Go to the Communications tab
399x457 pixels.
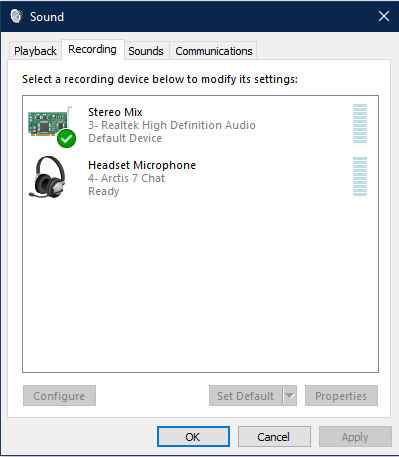[x=214, y=51]
